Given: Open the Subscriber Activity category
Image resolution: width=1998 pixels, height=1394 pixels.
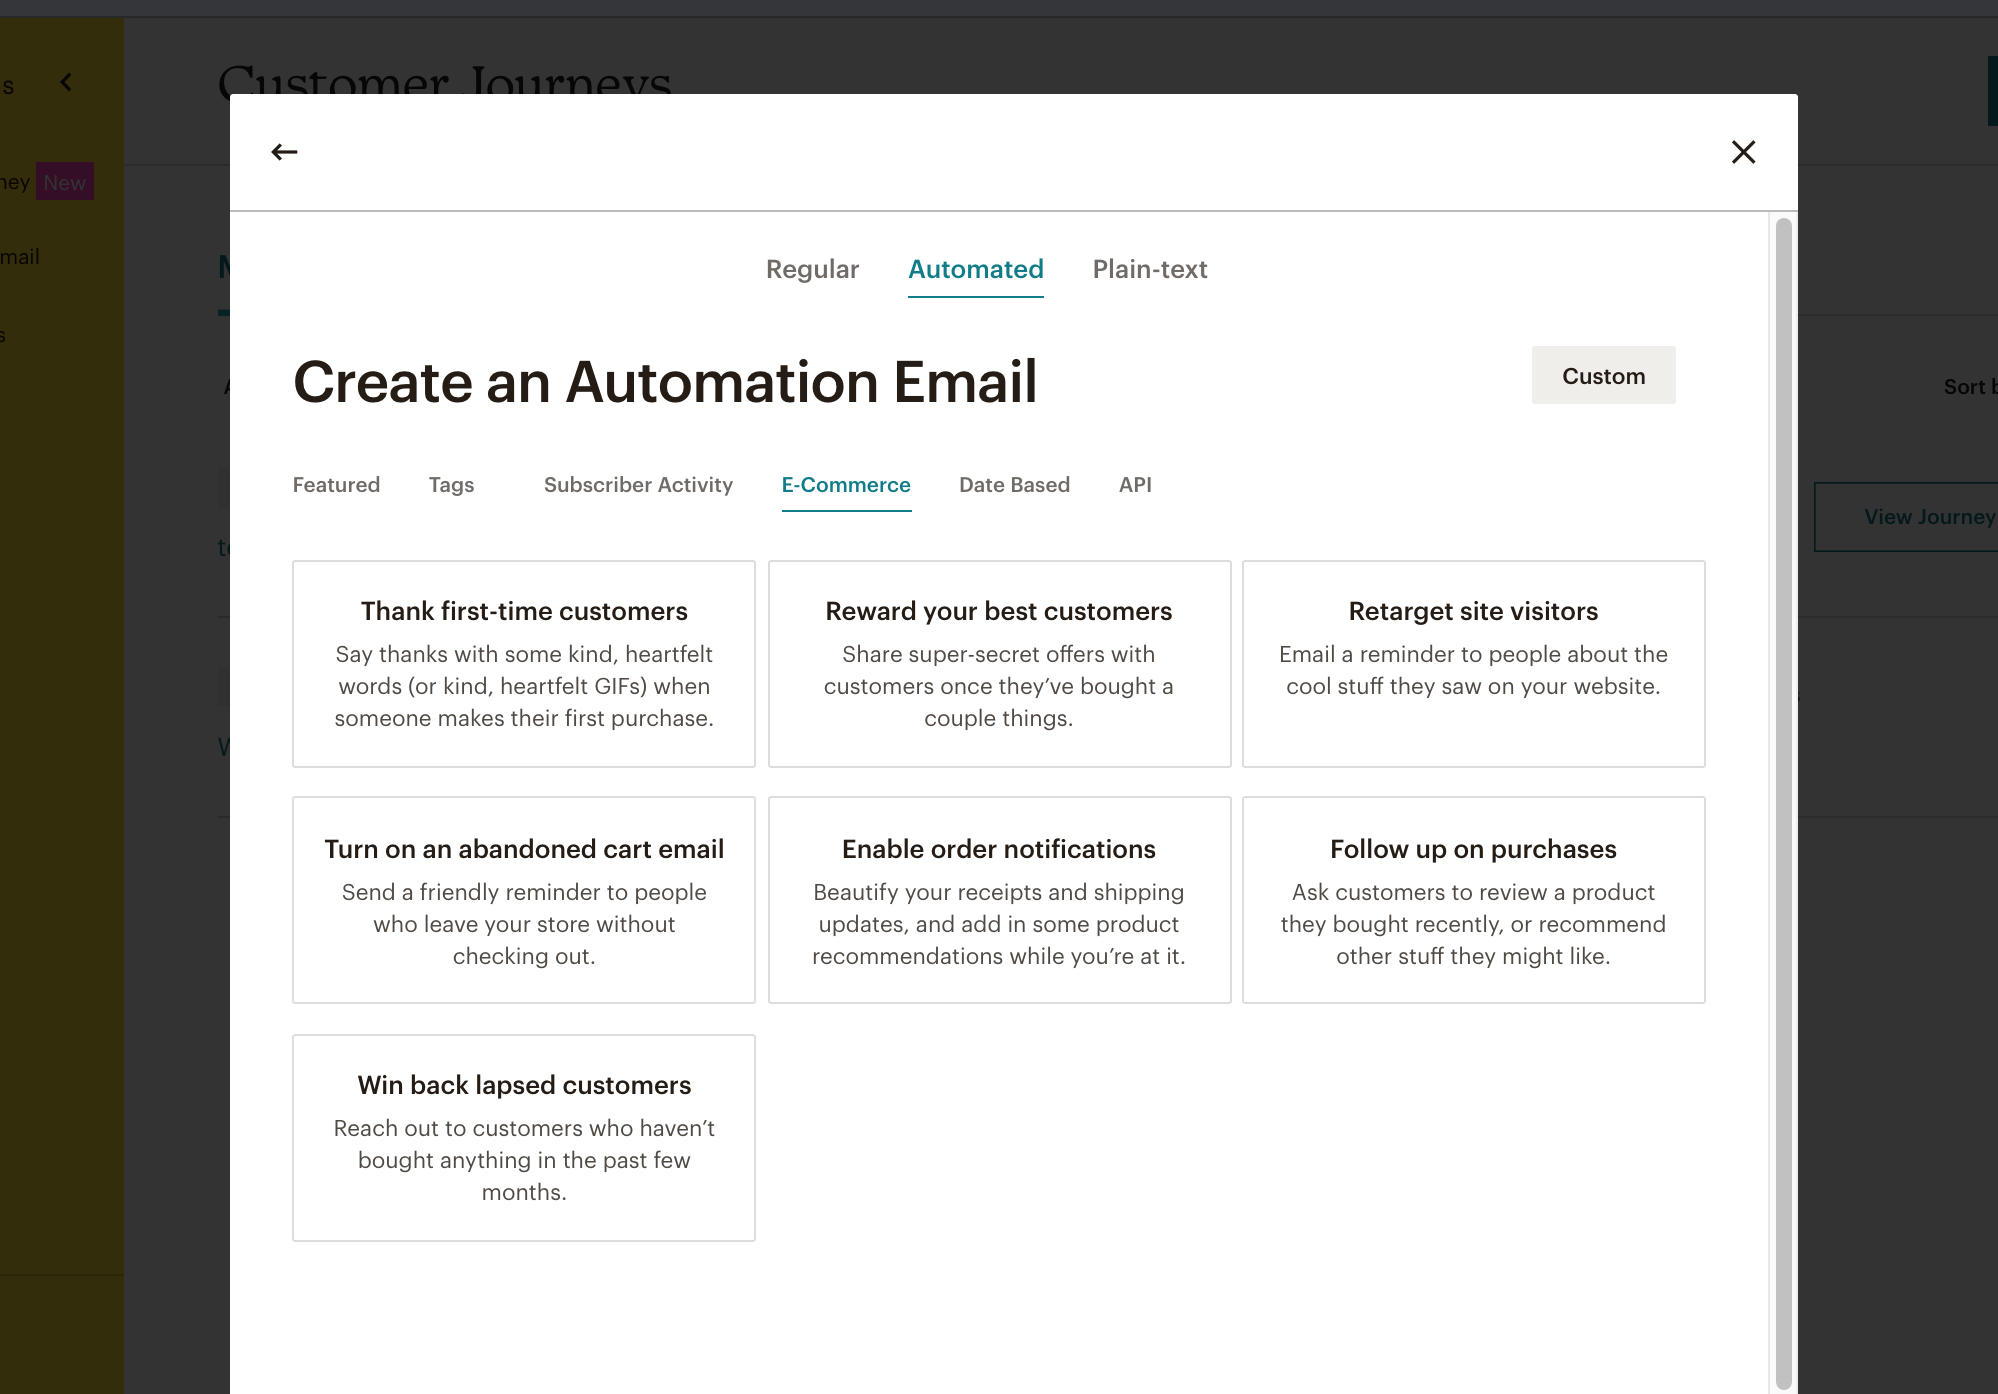Looking at the screenshot, I should (x=638, y=485).
